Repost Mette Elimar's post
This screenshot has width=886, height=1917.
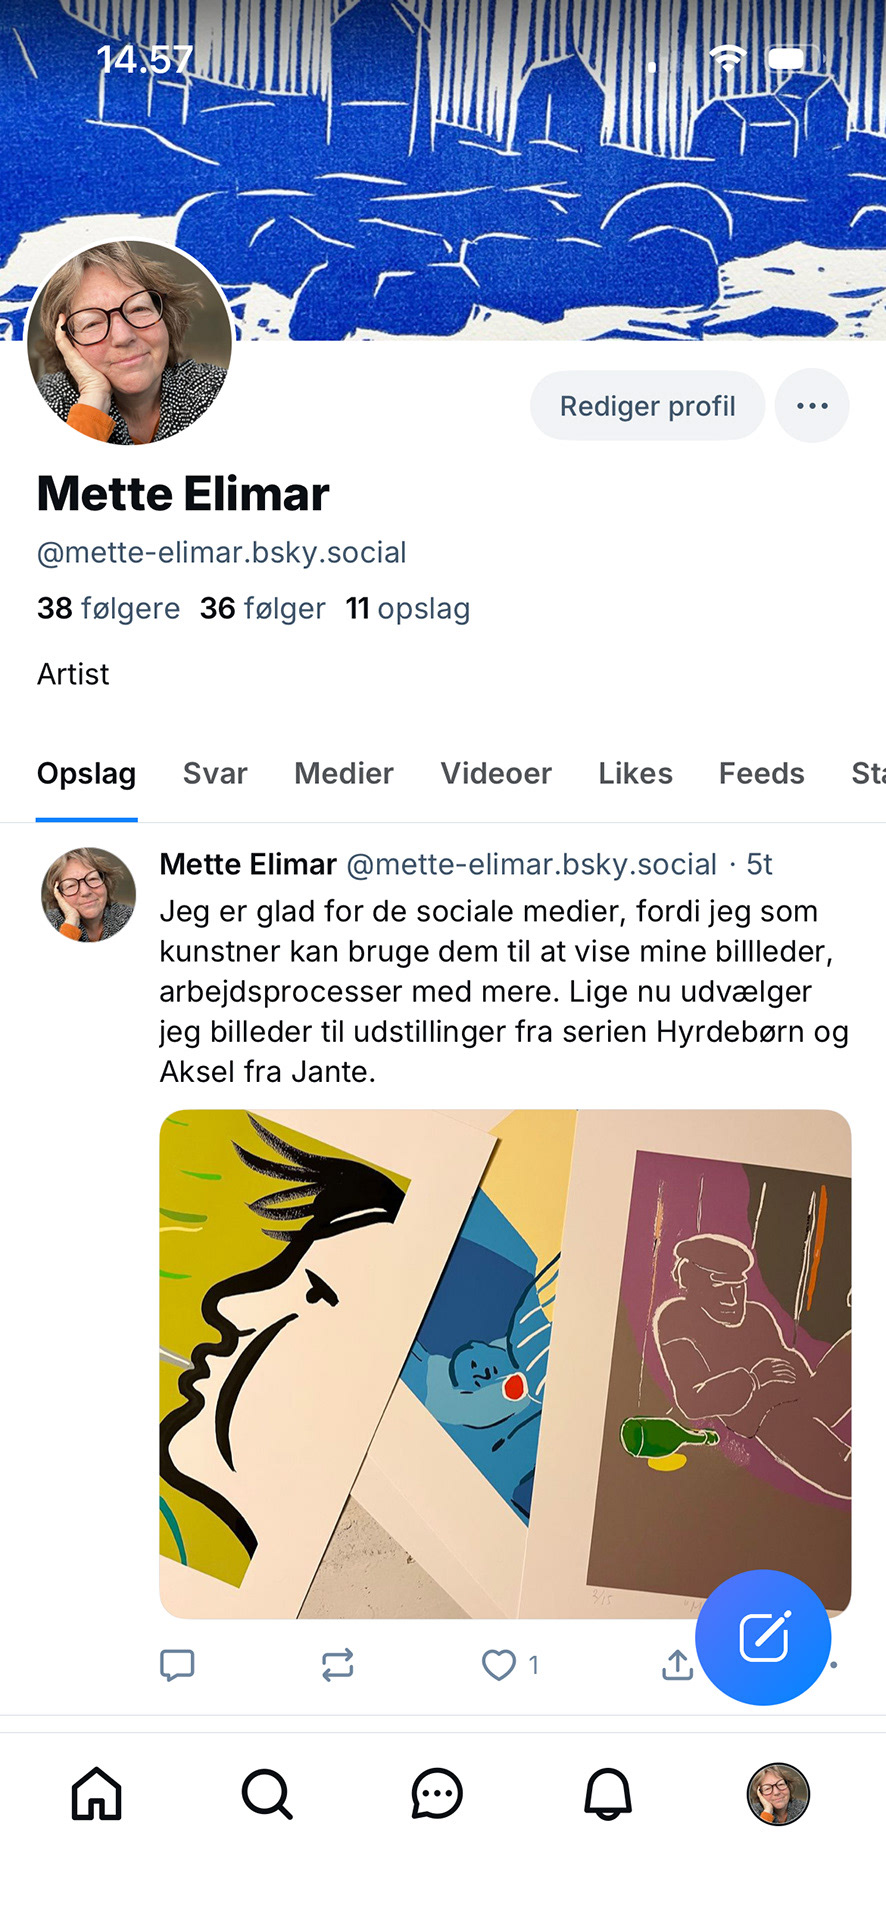pyautogui.click(x=338, y=1665)
